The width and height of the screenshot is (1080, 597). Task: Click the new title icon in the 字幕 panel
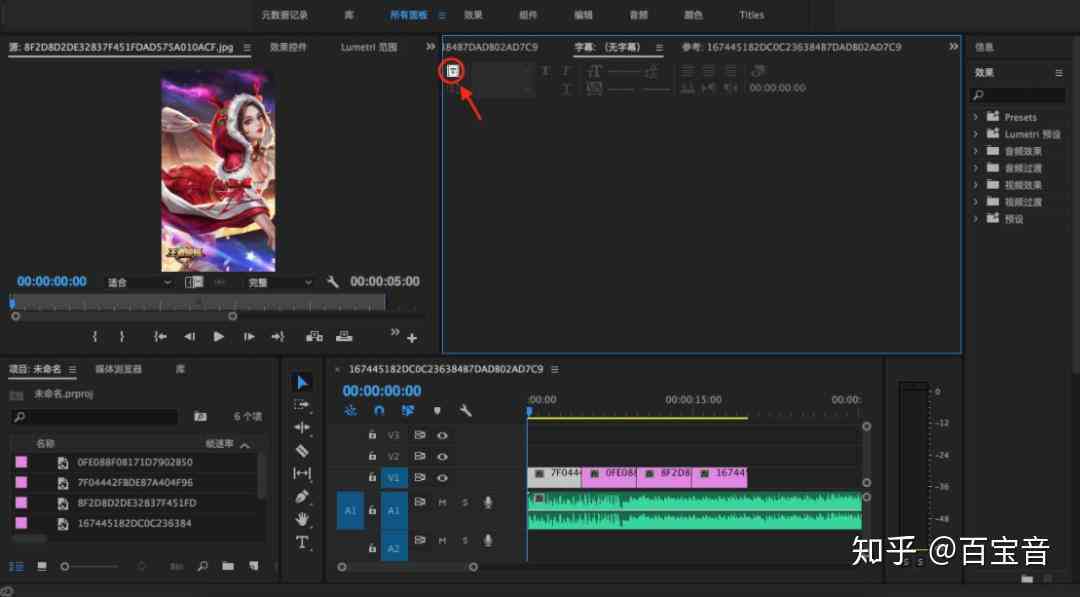[x=453, y=71]
